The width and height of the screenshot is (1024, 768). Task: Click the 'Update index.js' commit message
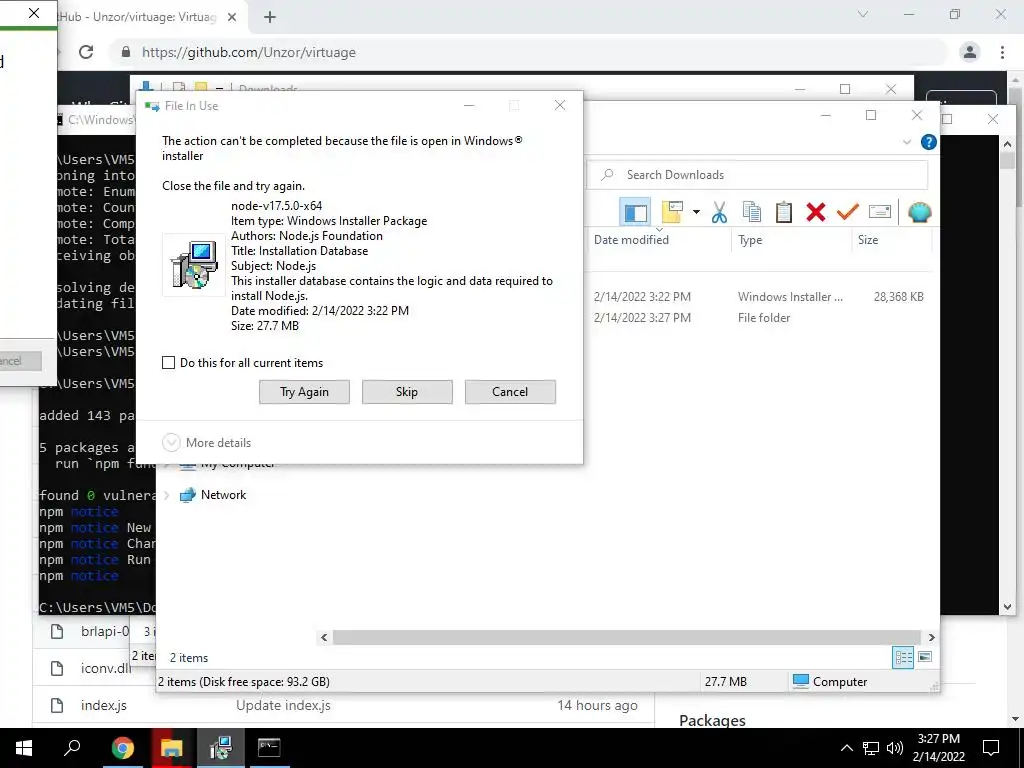[x=283, y=705]
